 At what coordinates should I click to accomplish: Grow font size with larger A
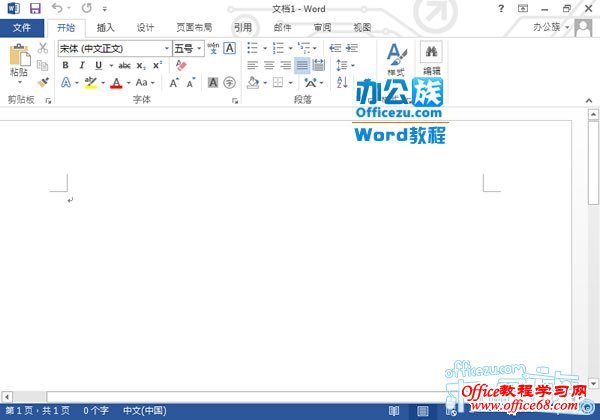pos(174,83)
